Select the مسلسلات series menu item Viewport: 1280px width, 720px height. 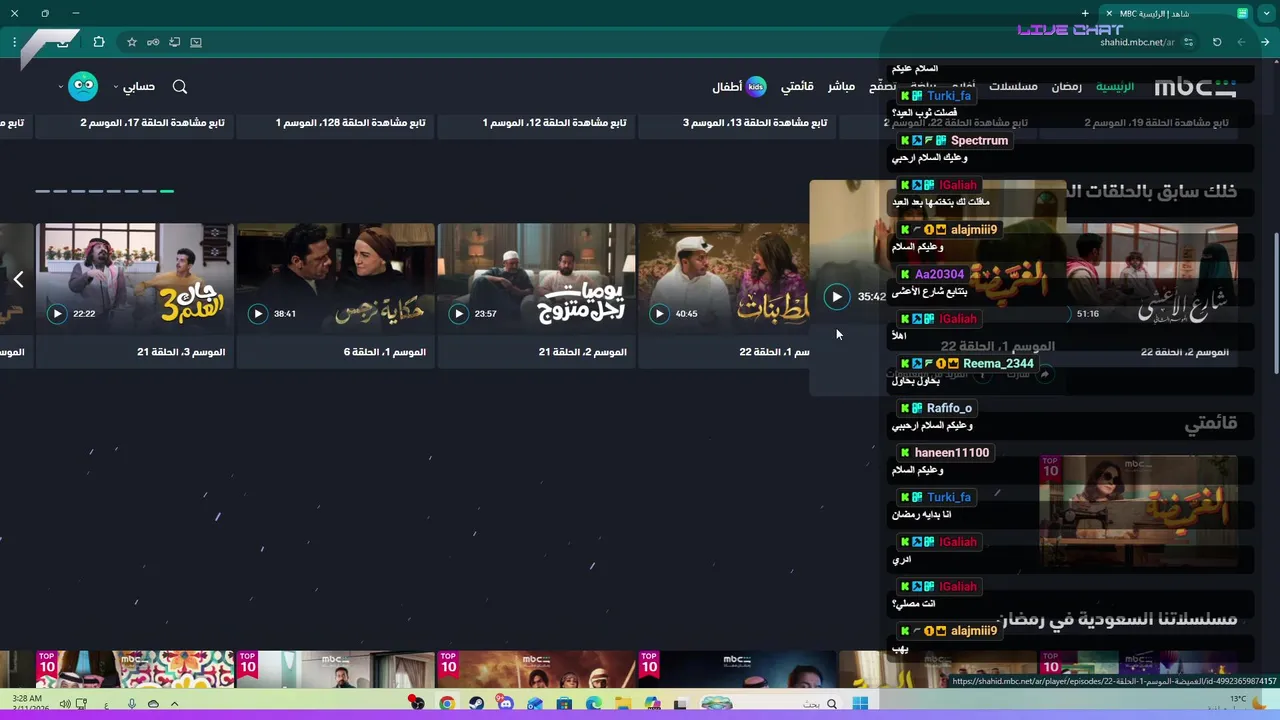[x=1013, y=87]
